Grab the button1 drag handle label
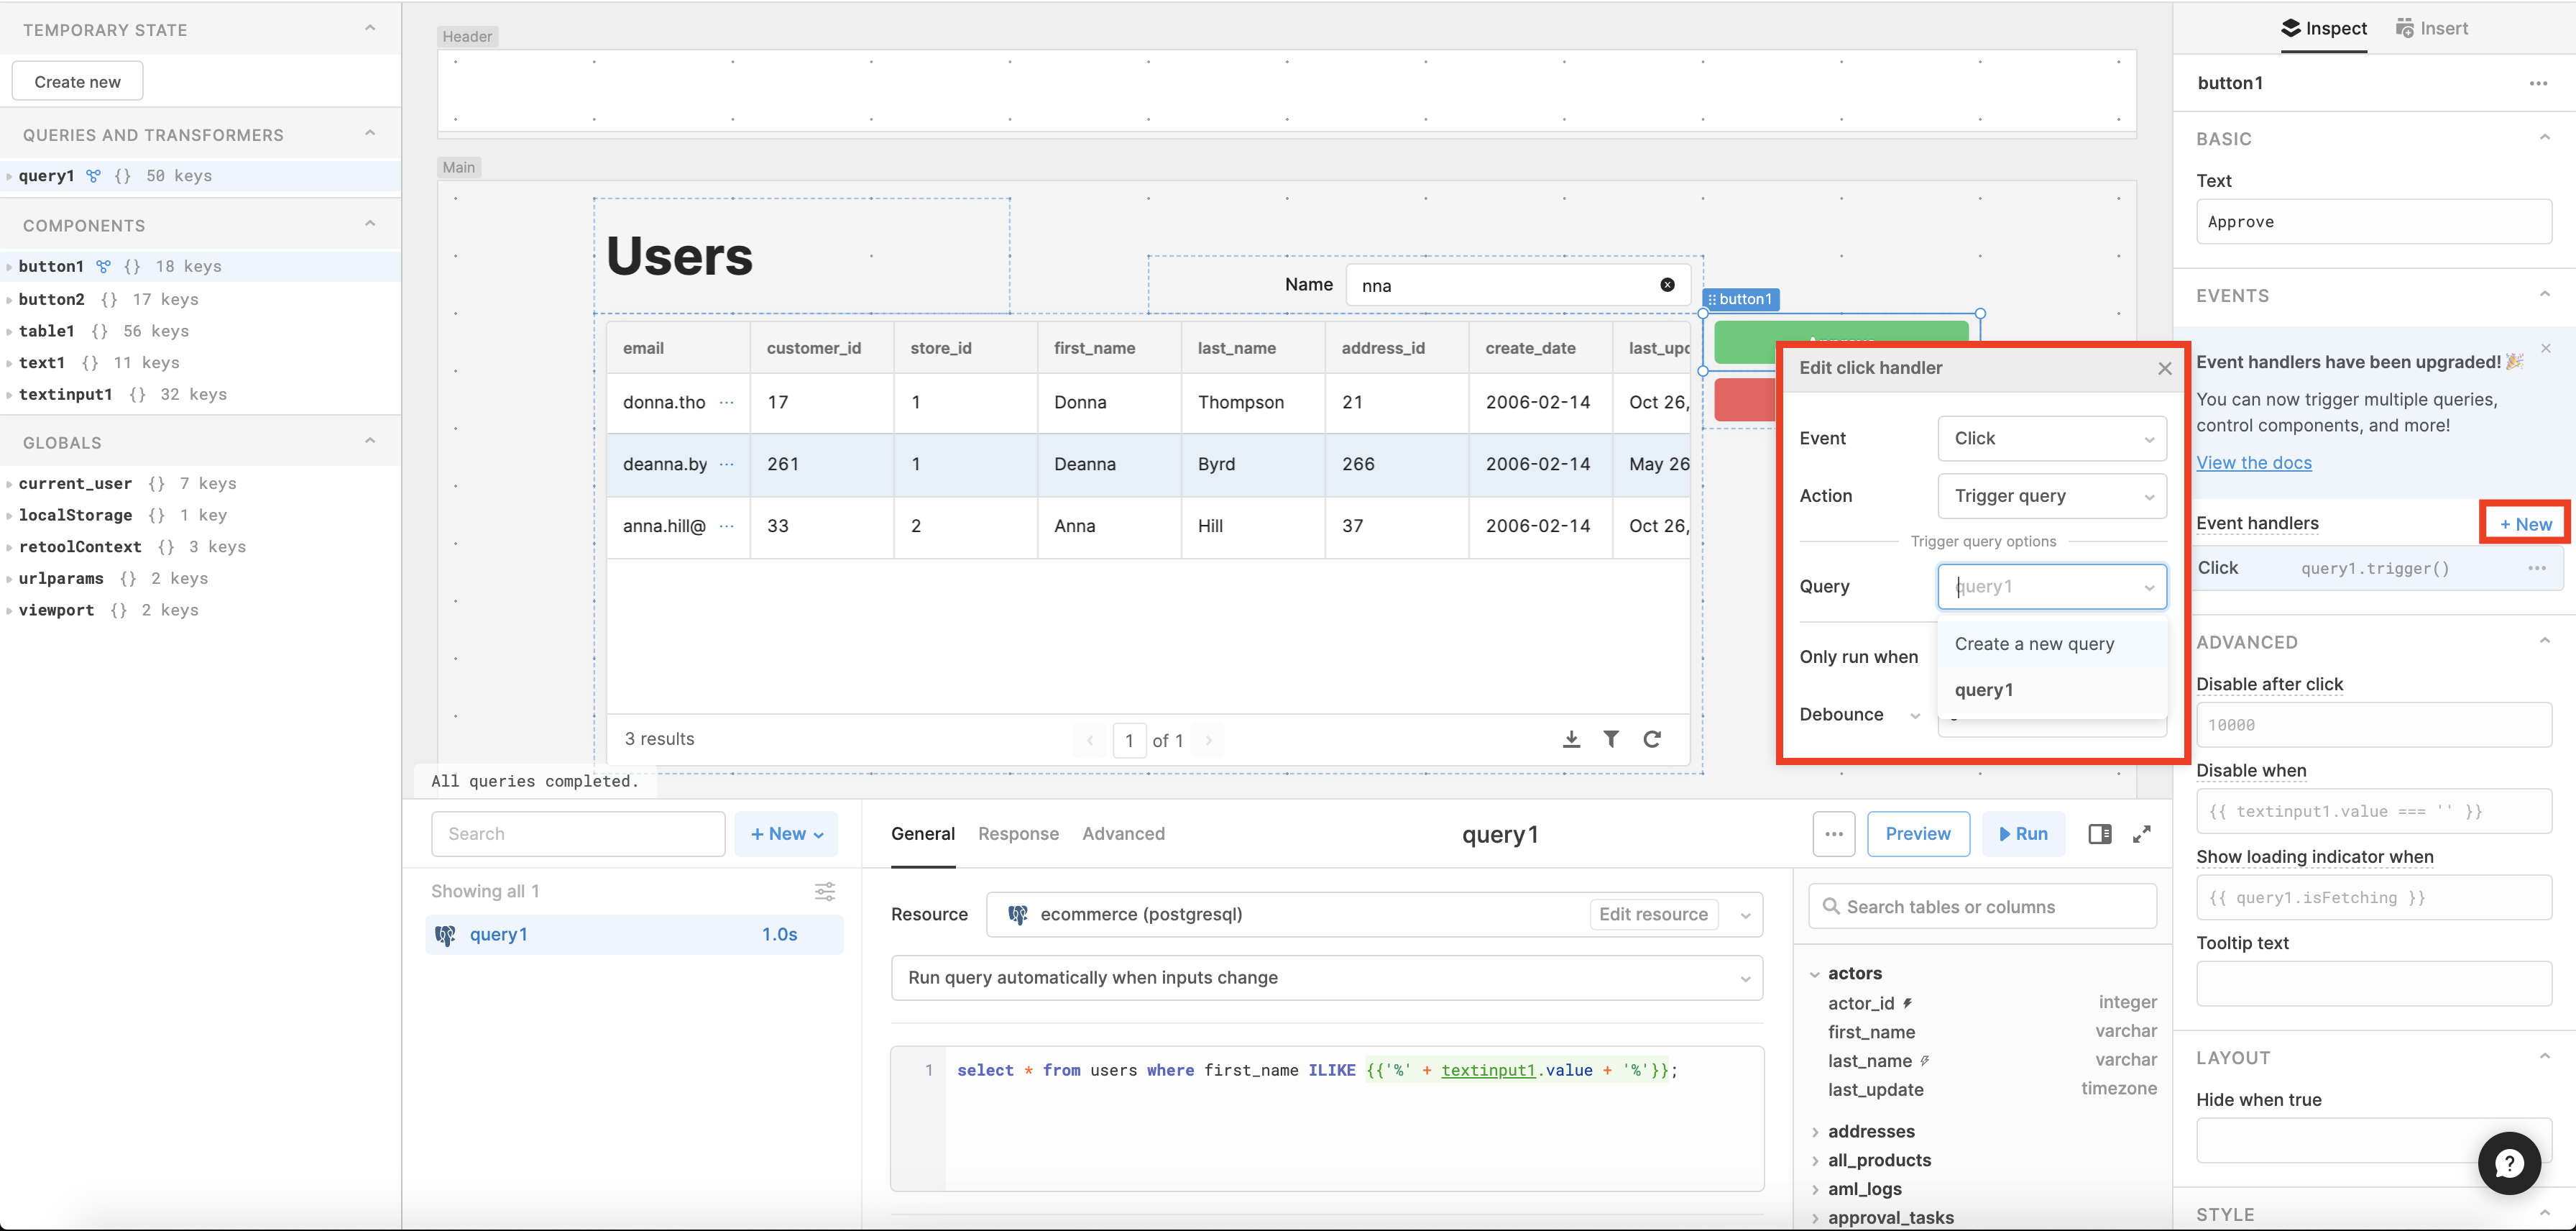This screenshot has height=1231, width=2576. 1742,299
